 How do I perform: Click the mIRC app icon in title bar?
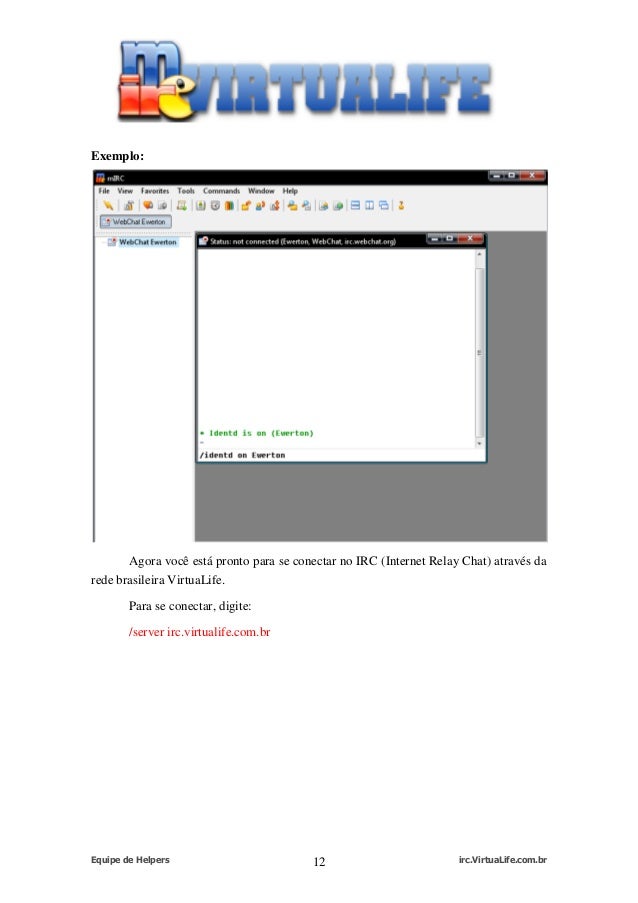[101, 178]
